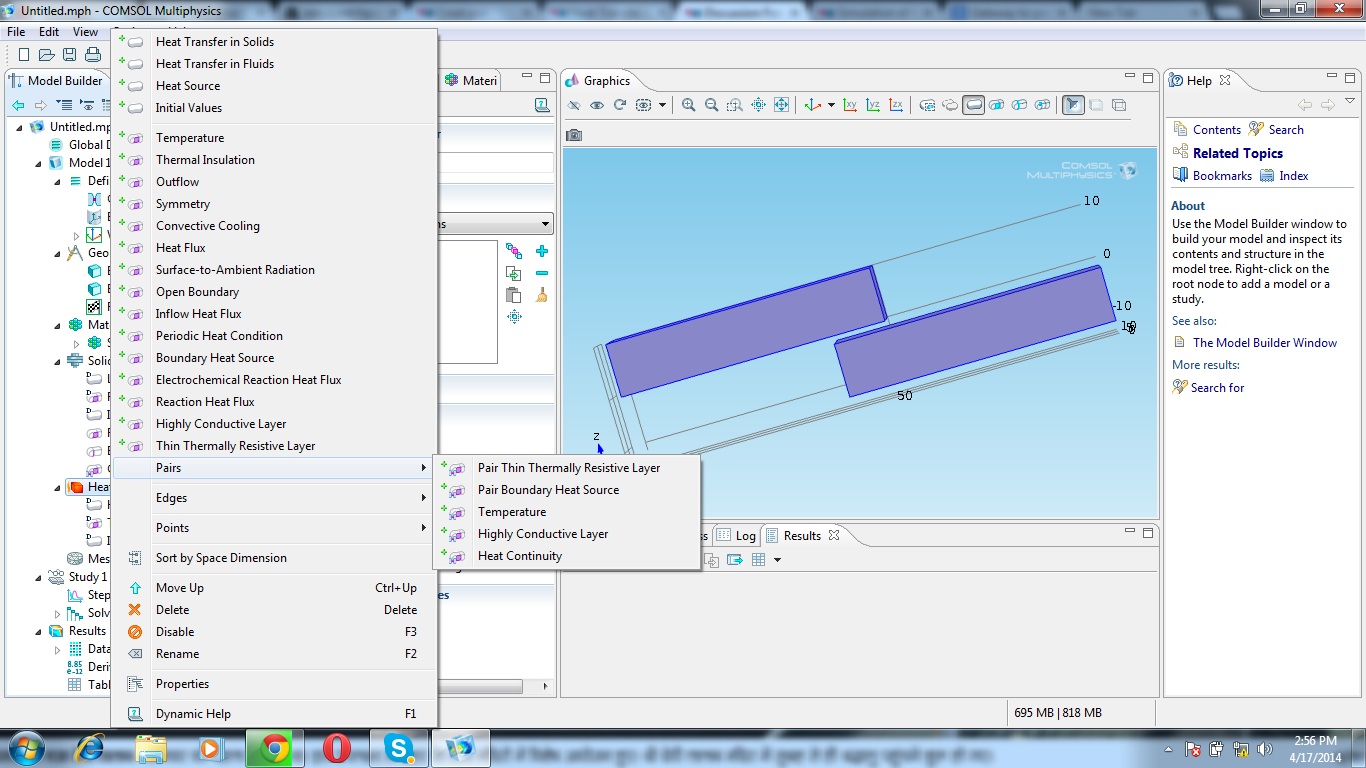This screenshot has width=1366, height=768.
Task: Open Google Chrome from the taskbar
Action: (x=275, y=747)
